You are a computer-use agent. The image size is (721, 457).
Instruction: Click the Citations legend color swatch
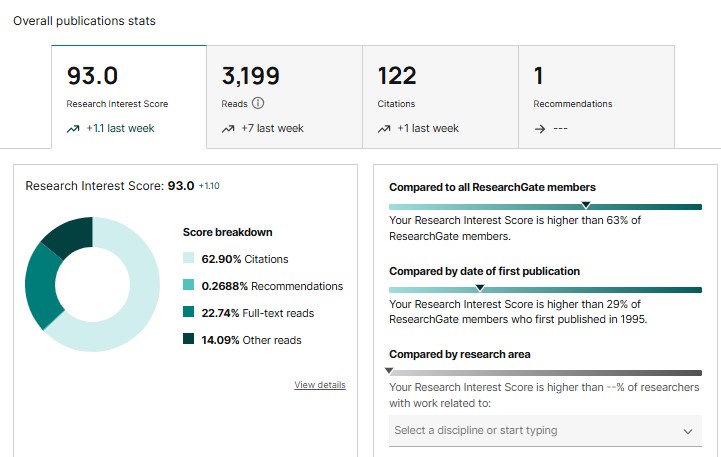(189, 257)
